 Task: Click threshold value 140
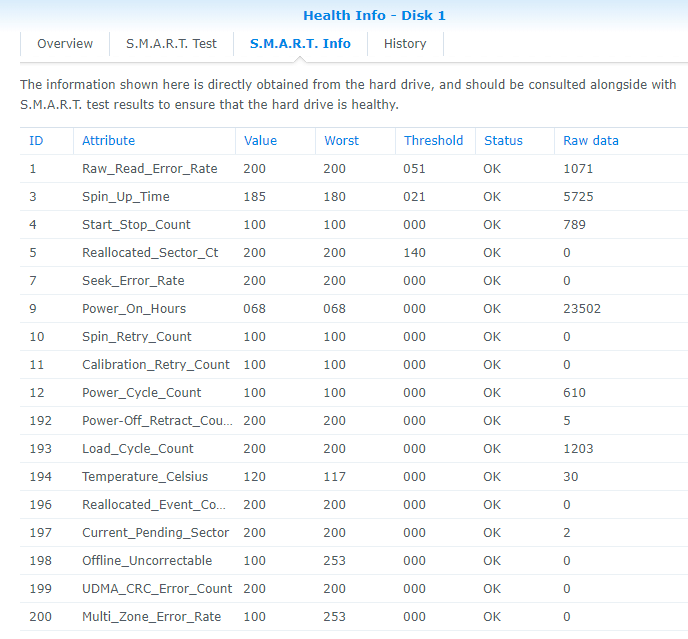pyautogui.click(x=414, y=253)
